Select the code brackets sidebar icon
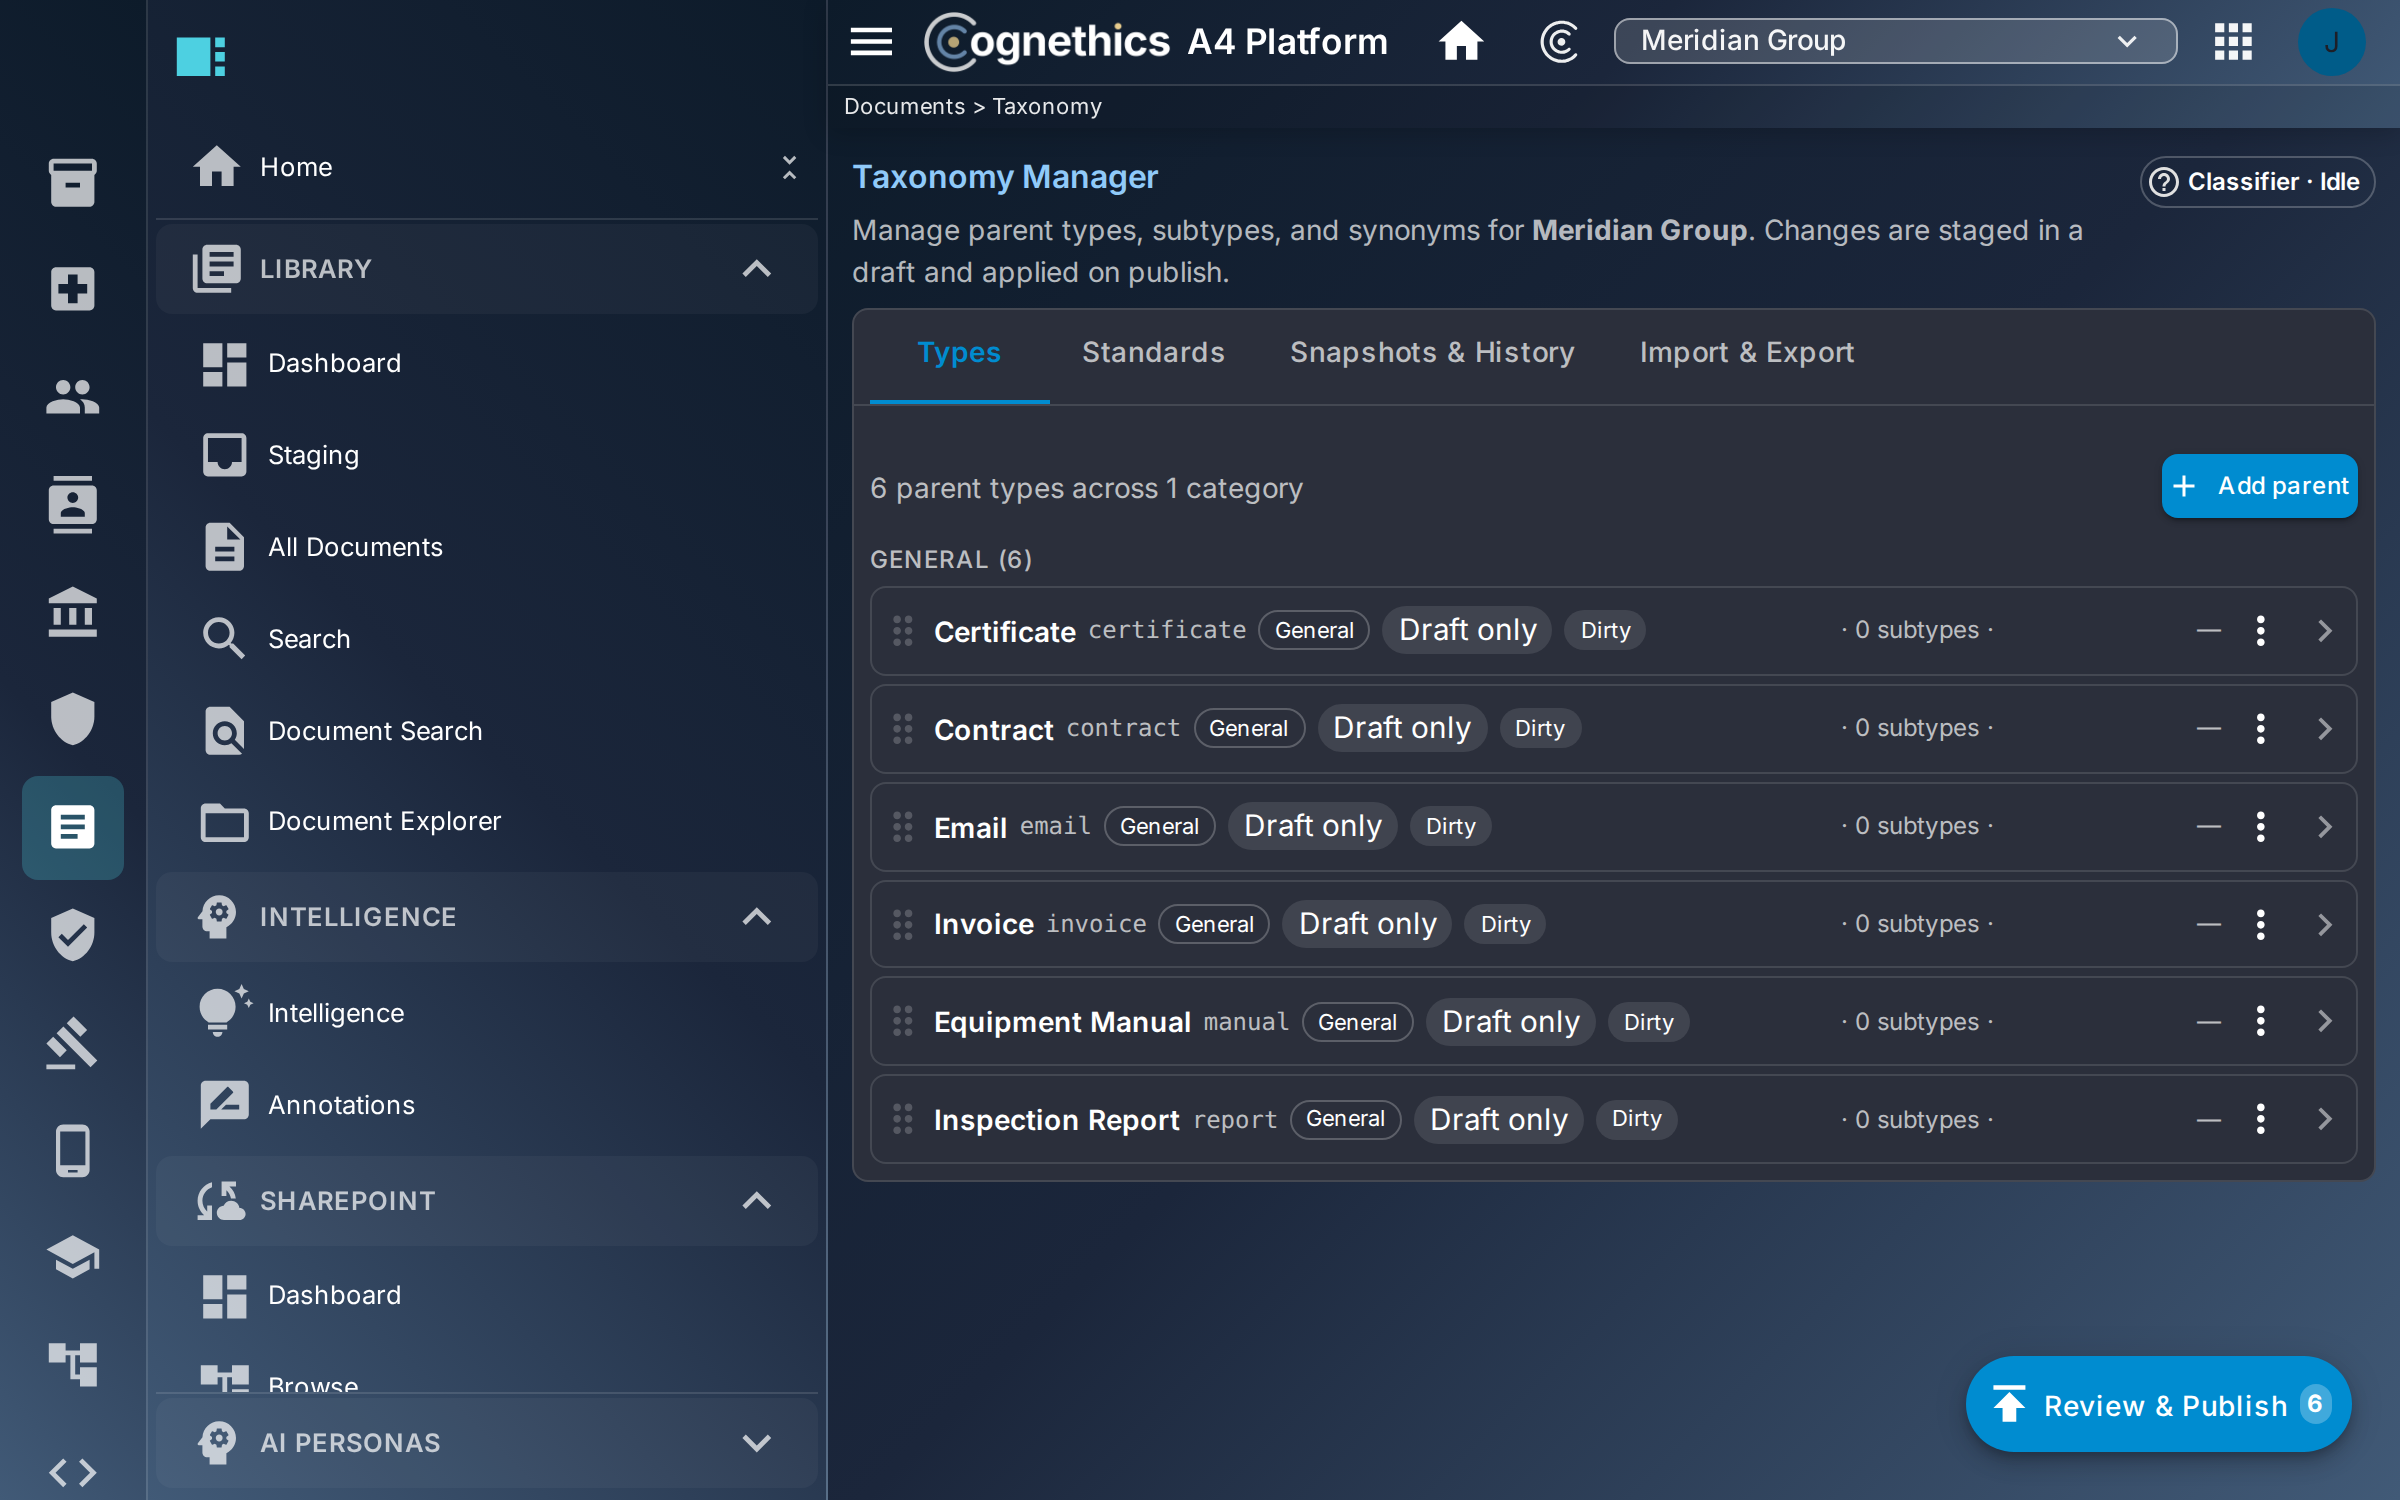This screenshot has width=2400, height=1500. coord(73,1472)
